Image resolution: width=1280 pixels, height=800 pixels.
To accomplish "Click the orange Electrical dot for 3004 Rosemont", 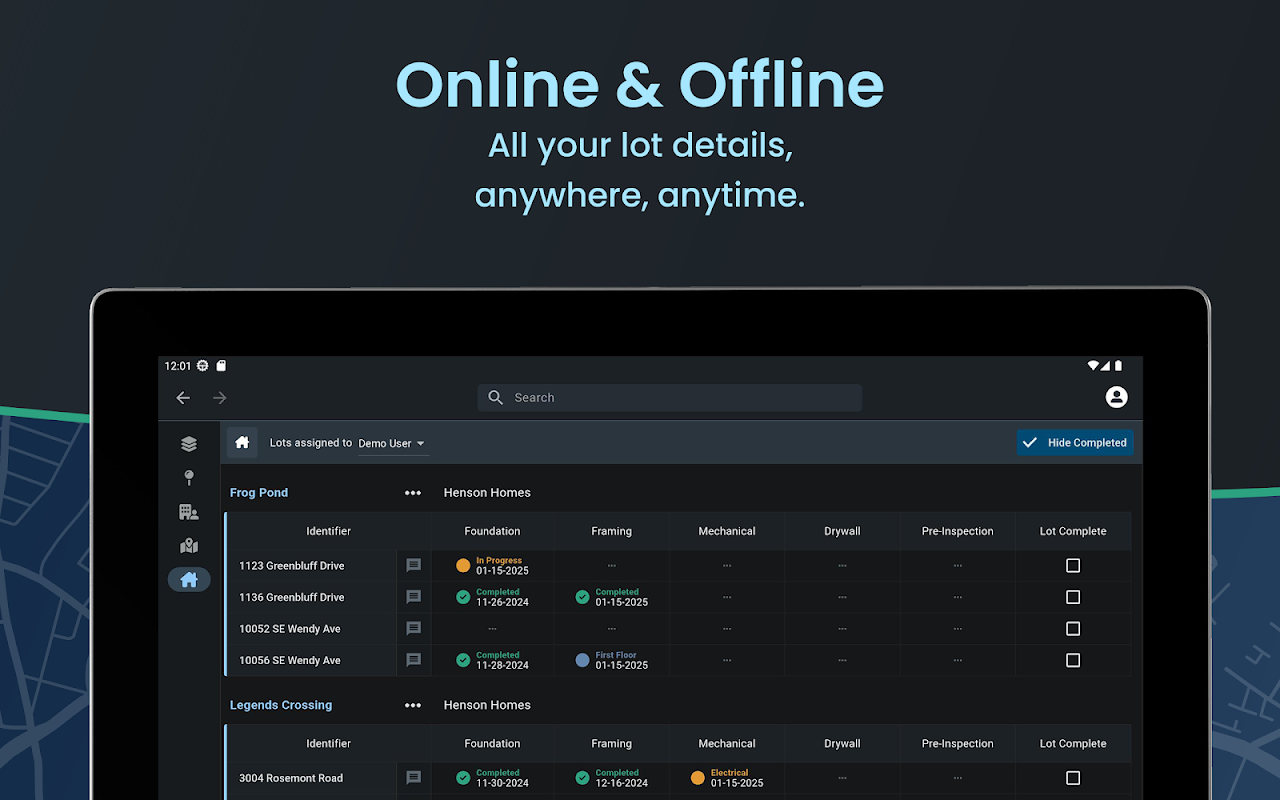I will point(698,777).
